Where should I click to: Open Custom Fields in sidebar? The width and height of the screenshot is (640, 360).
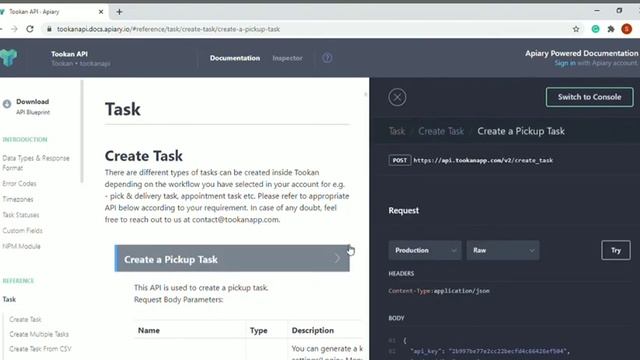(x=22, y=231)
